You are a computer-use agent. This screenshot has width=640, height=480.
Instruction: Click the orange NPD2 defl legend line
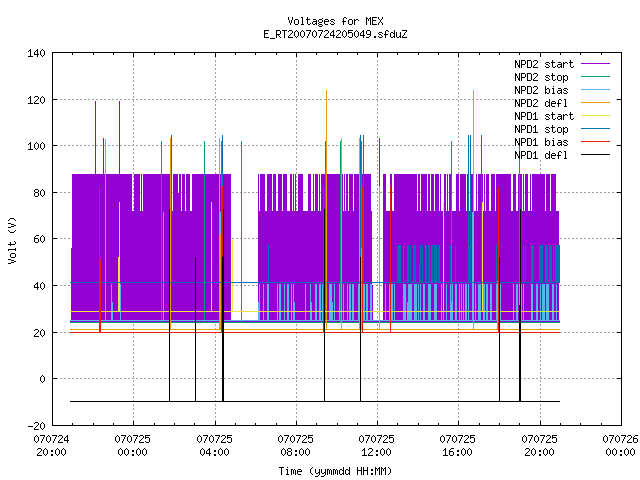click(x=595, y=102)
